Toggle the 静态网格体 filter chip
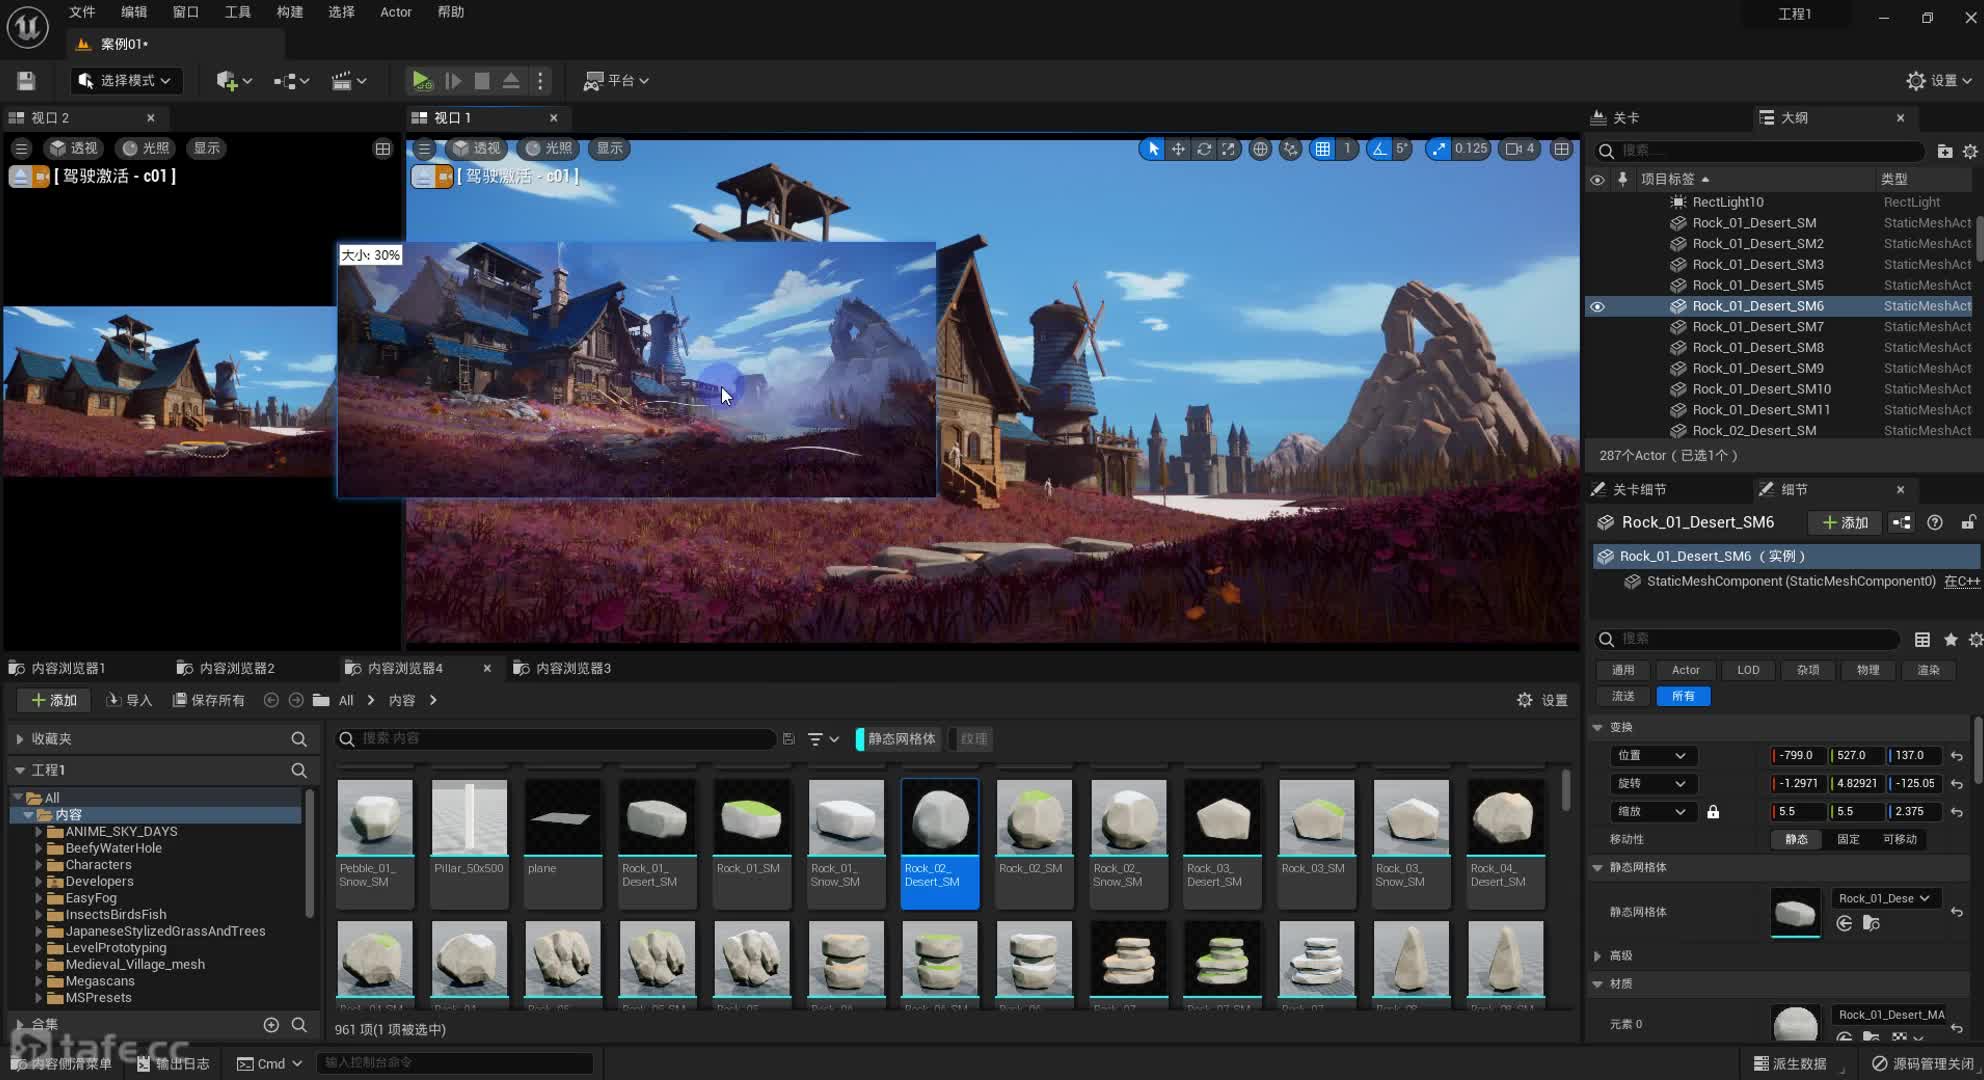Viewport: 1984px width, 1080px height. tap(897, 739)
